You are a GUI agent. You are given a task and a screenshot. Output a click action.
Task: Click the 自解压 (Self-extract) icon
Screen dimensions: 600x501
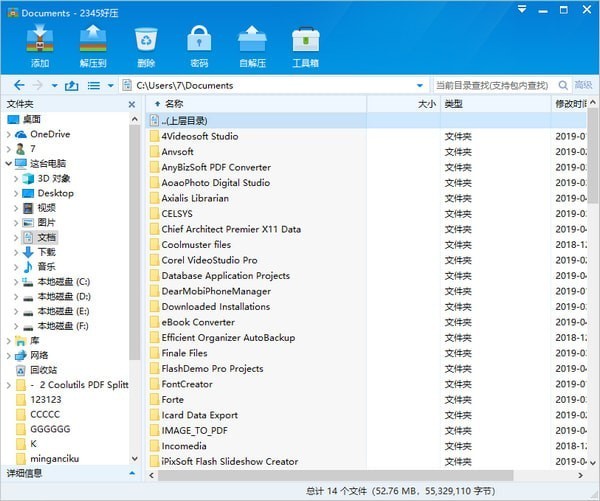point(252,46)
